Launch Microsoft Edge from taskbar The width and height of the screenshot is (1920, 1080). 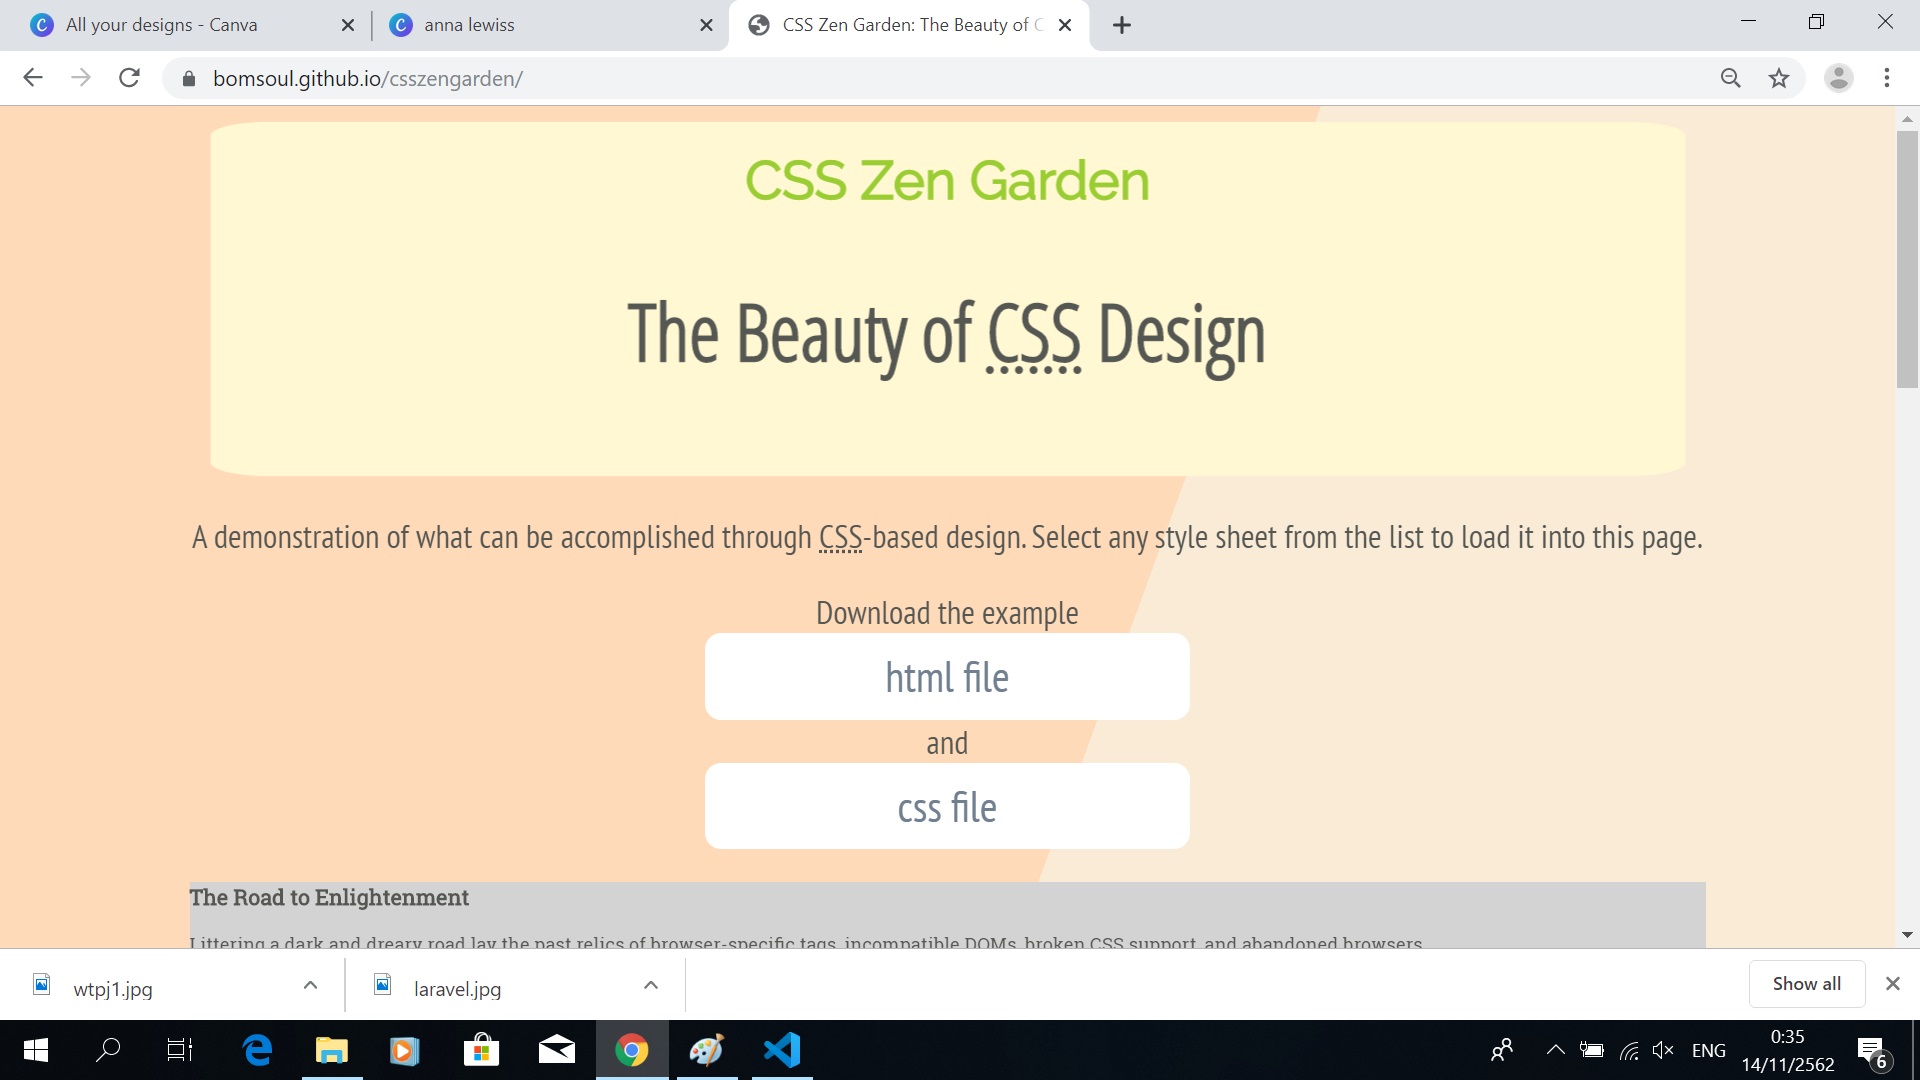(258, 1050)
